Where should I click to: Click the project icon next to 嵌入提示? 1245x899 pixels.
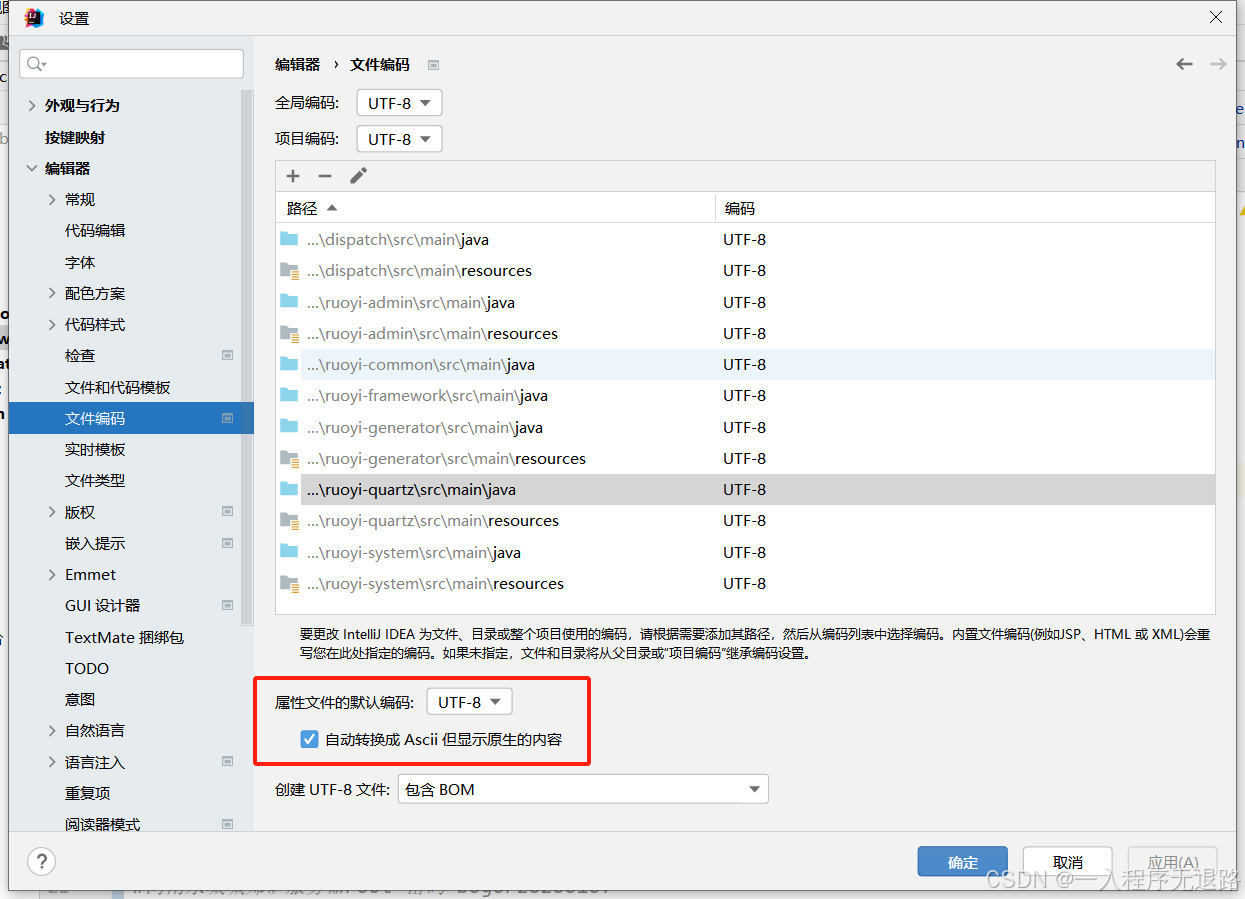coord(227,543)
